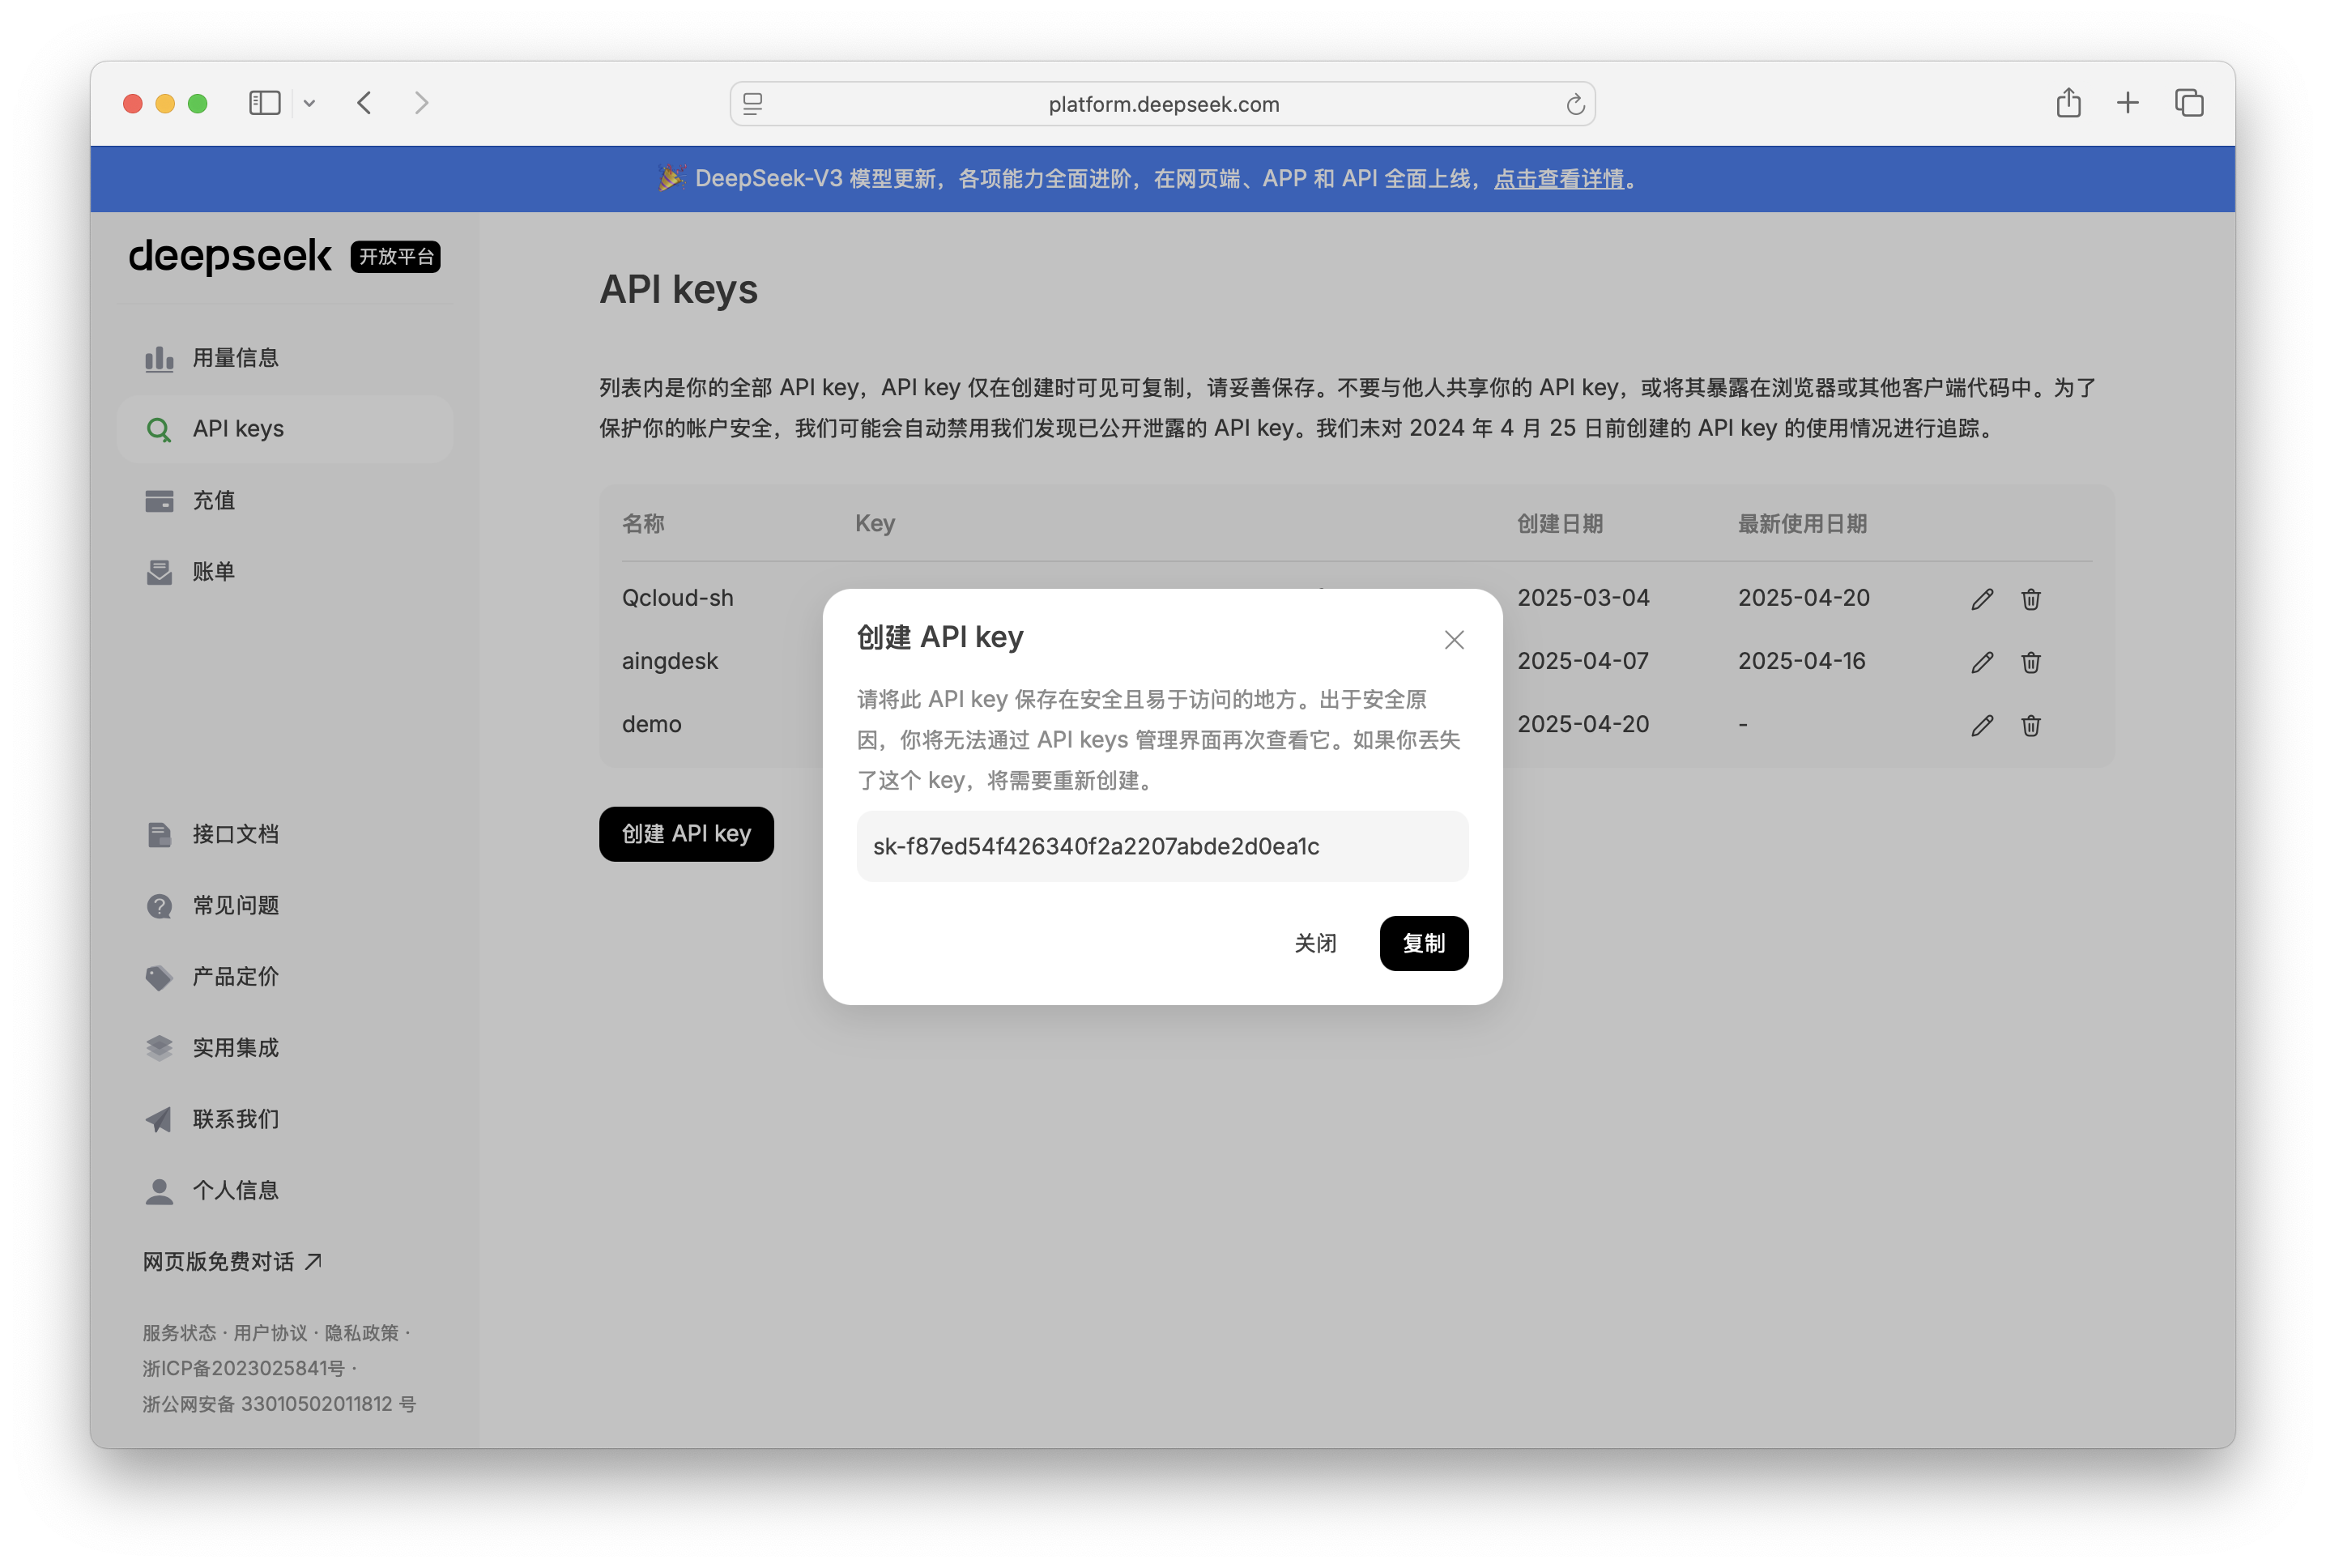This screenshot has width=2326, height=1568.
Task: Copy the new API key with 复制 button
Action: [1424, 943]
